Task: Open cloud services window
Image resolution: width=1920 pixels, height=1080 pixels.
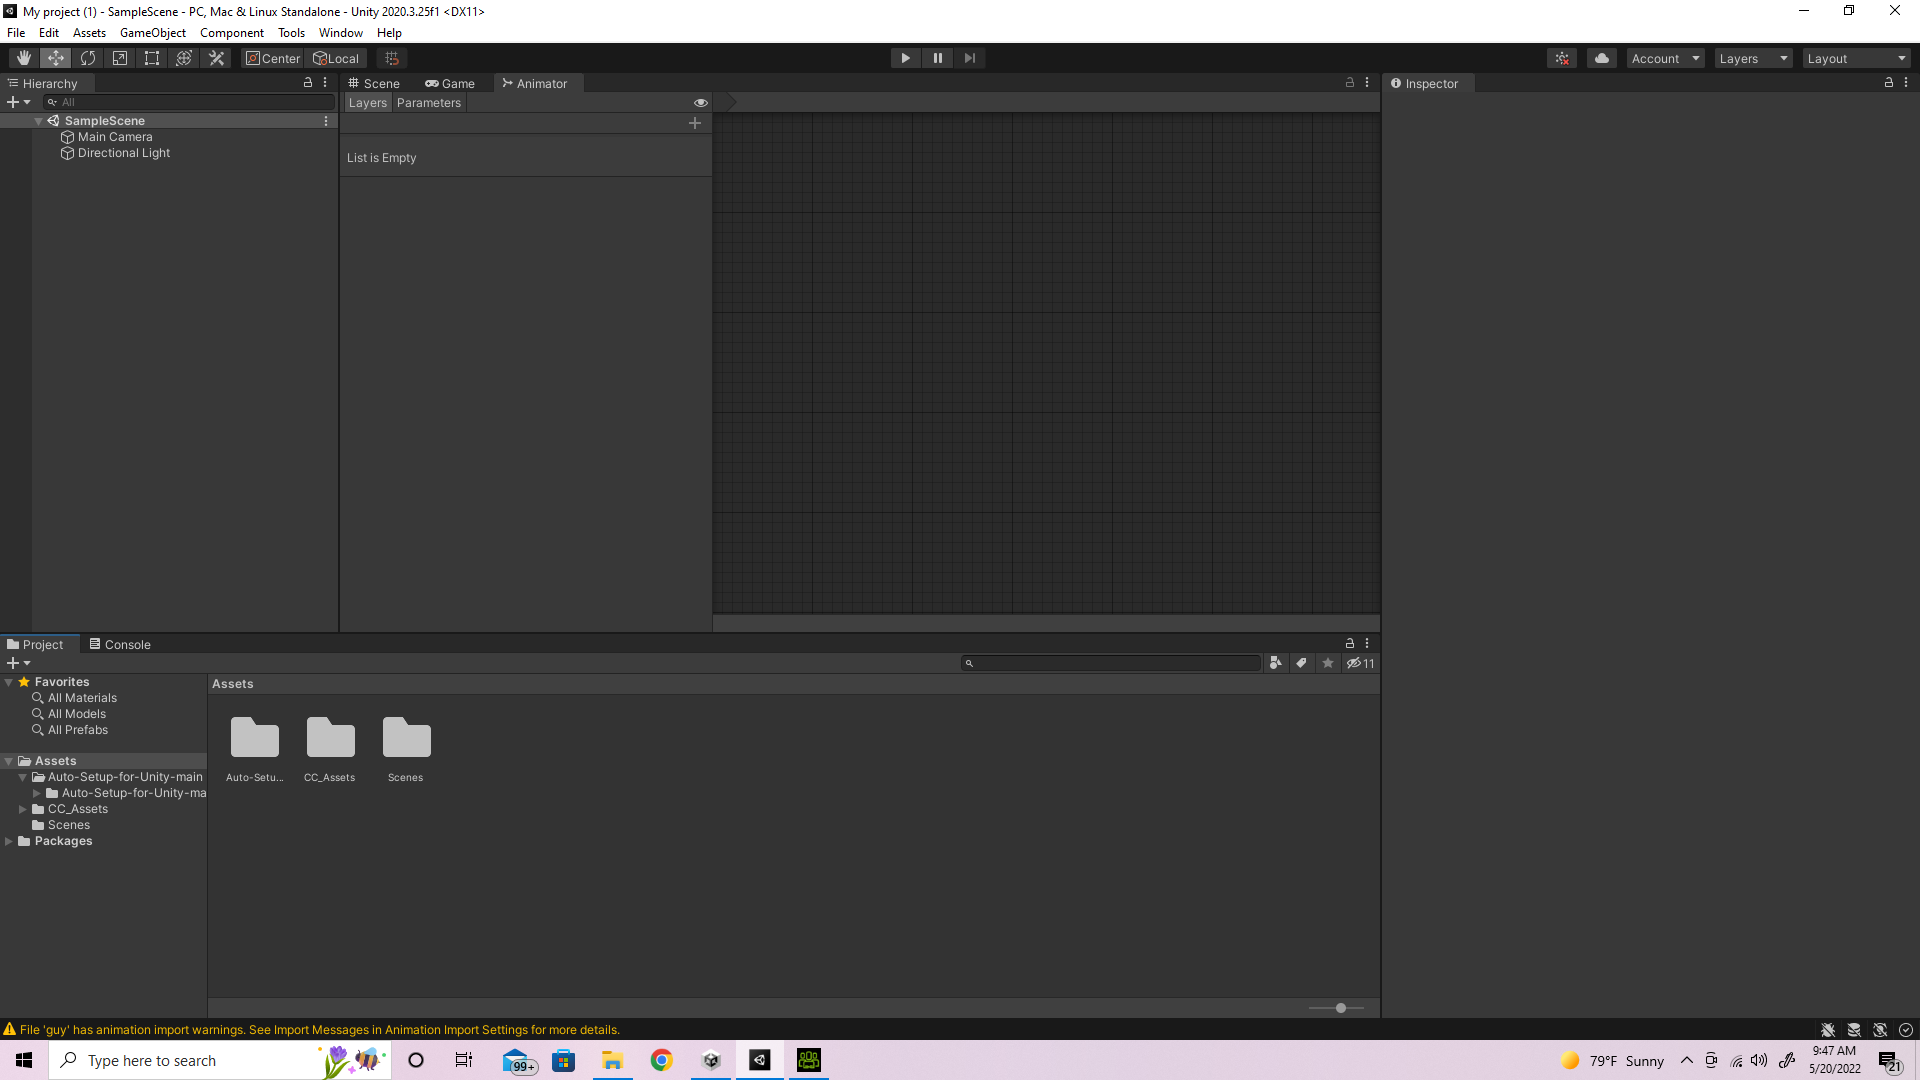Action: click(x=1602, y=58)
